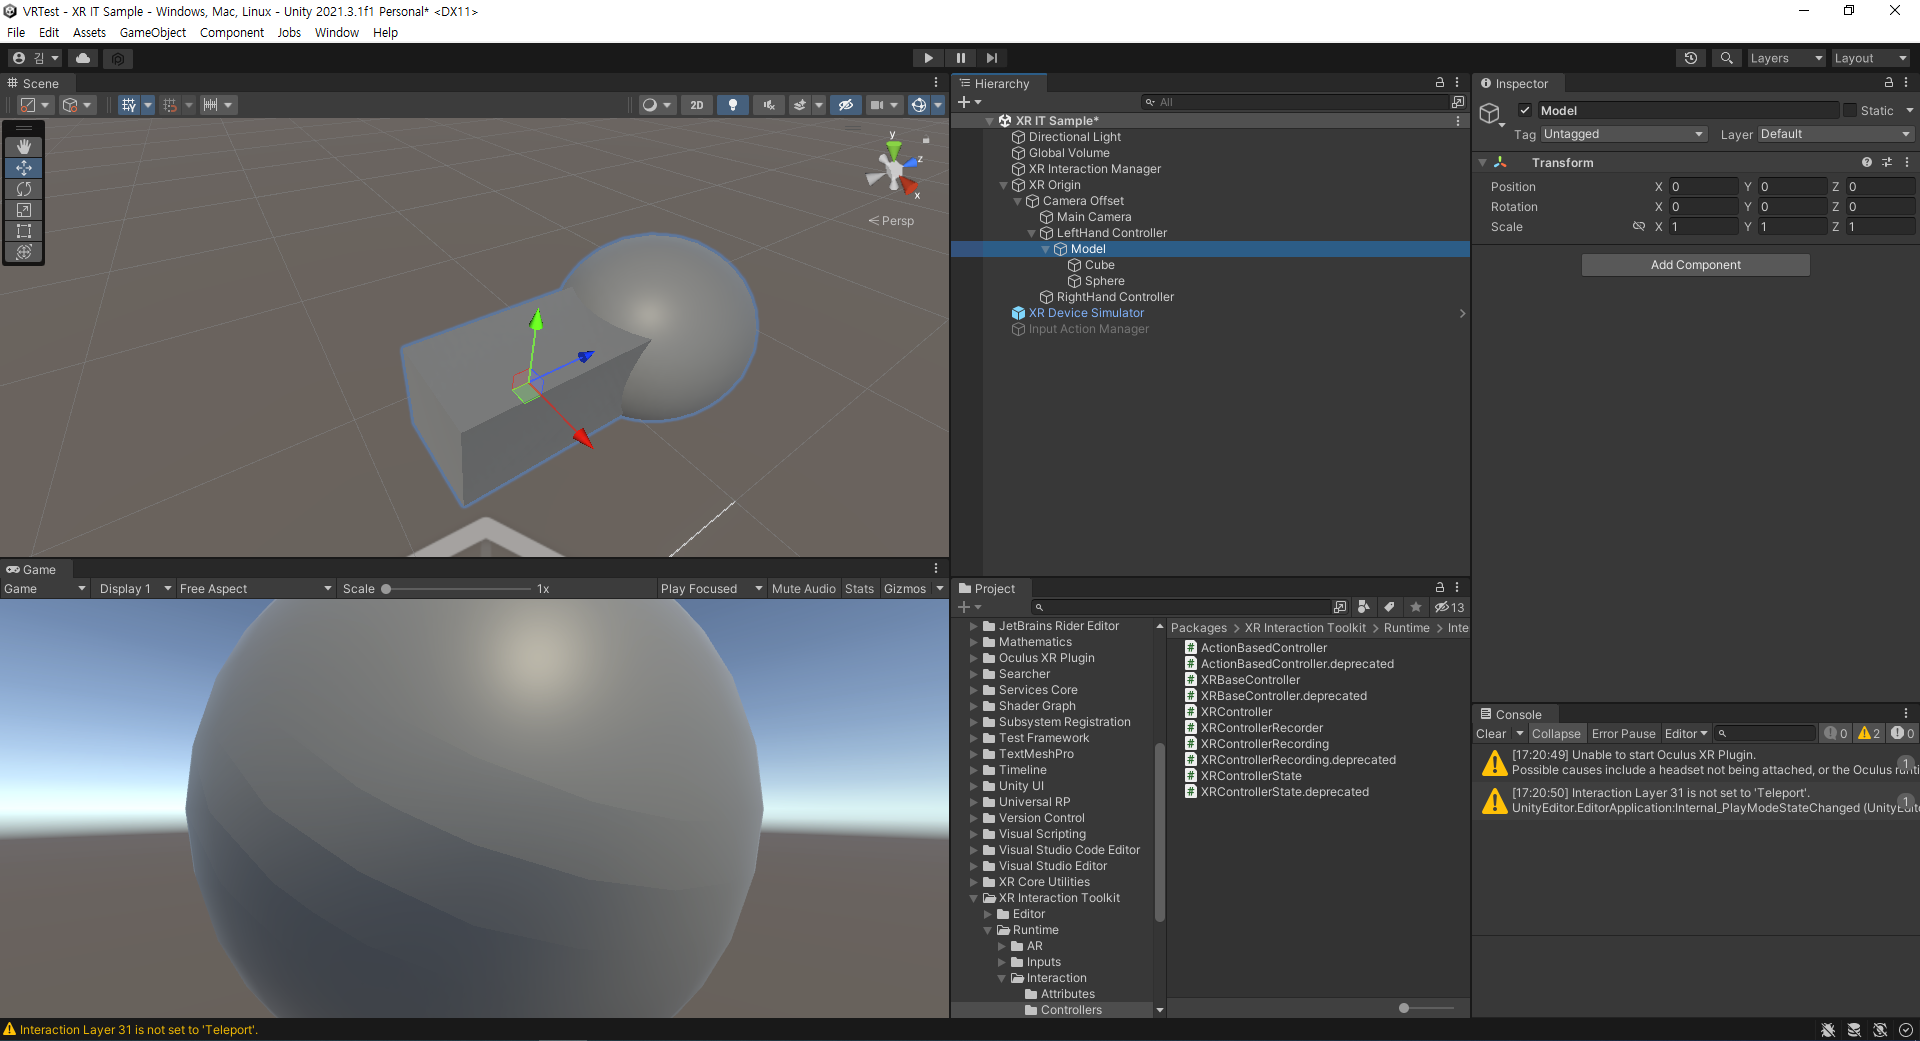Screen dimensions: 1920x1041
Task: Collapse the LeftHand Controller node
Action: click(1032, 233)
